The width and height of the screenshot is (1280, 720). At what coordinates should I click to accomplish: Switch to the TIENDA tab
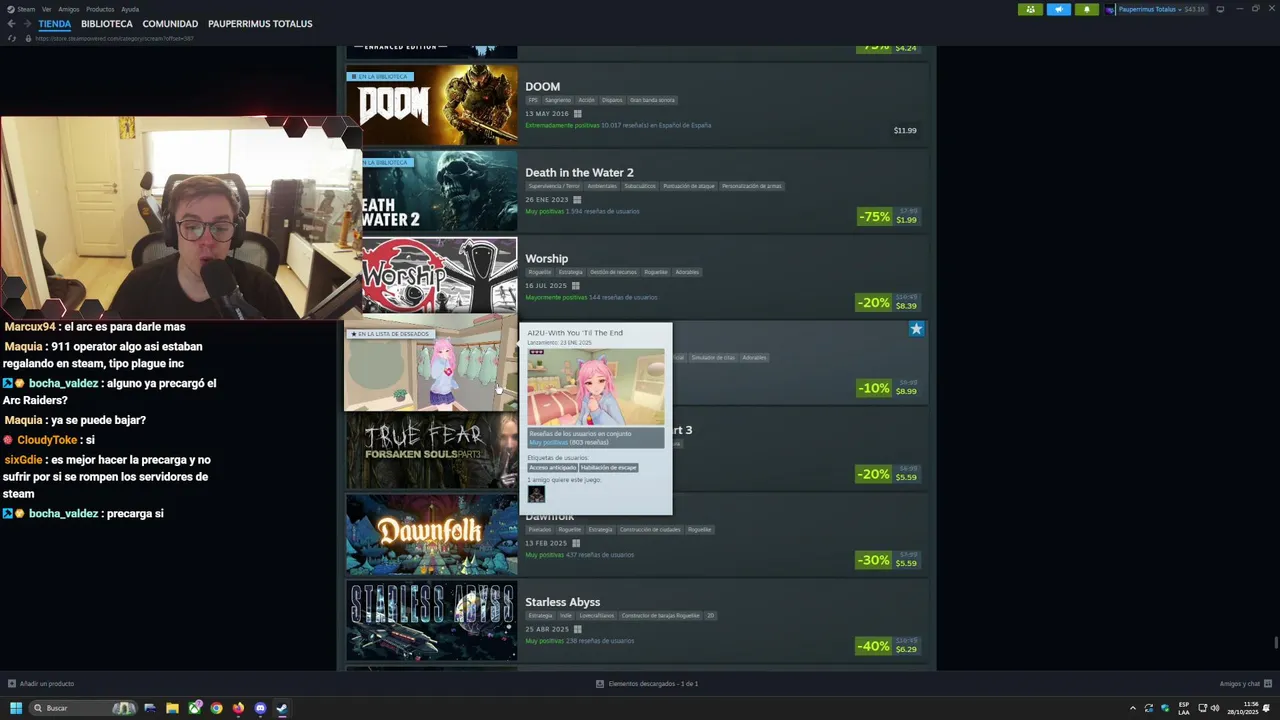(55, 24)
